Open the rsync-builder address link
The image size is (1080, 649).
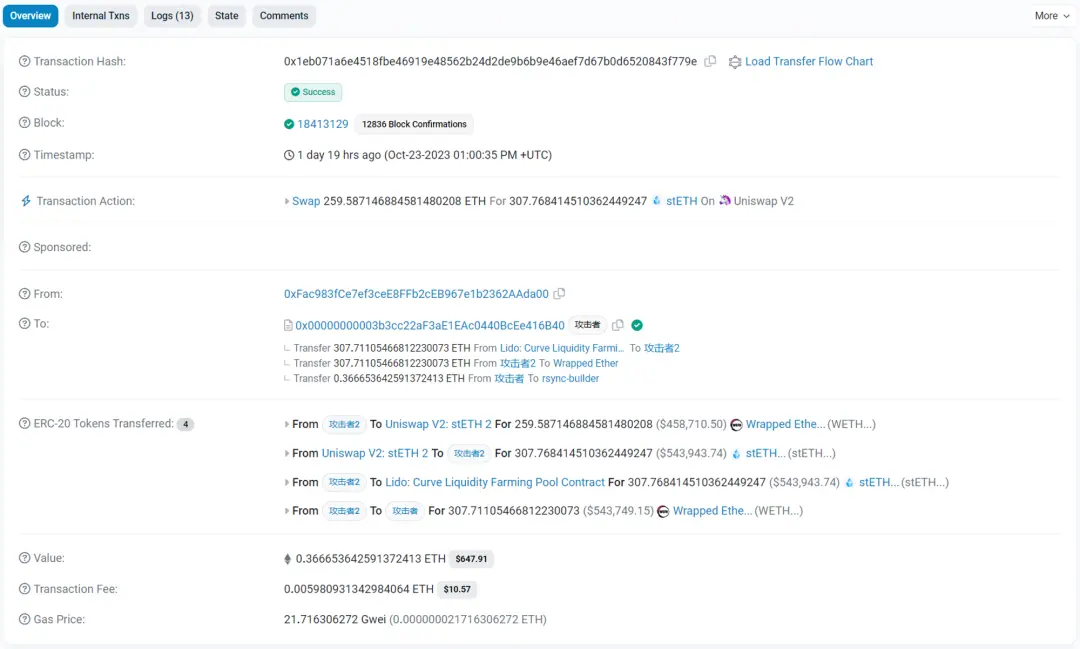click(570, 378)
